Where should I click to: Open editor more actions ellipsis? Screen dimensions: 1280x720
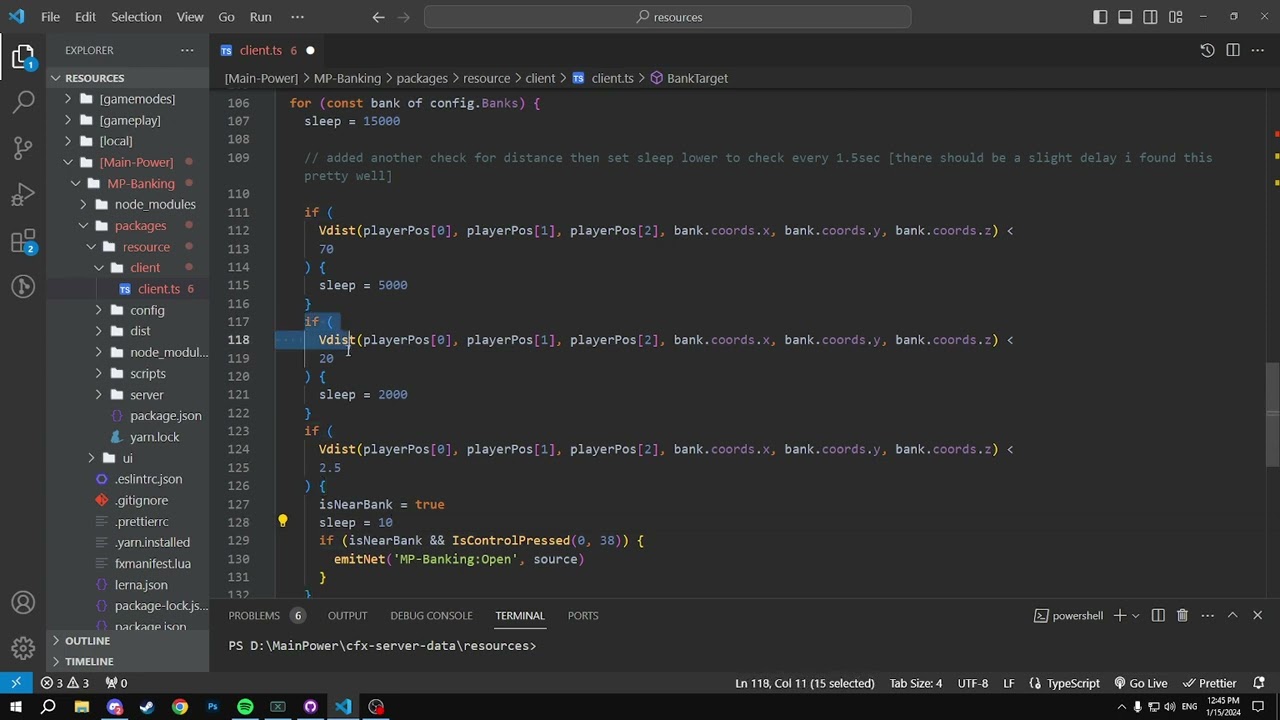pos(1258,50)
